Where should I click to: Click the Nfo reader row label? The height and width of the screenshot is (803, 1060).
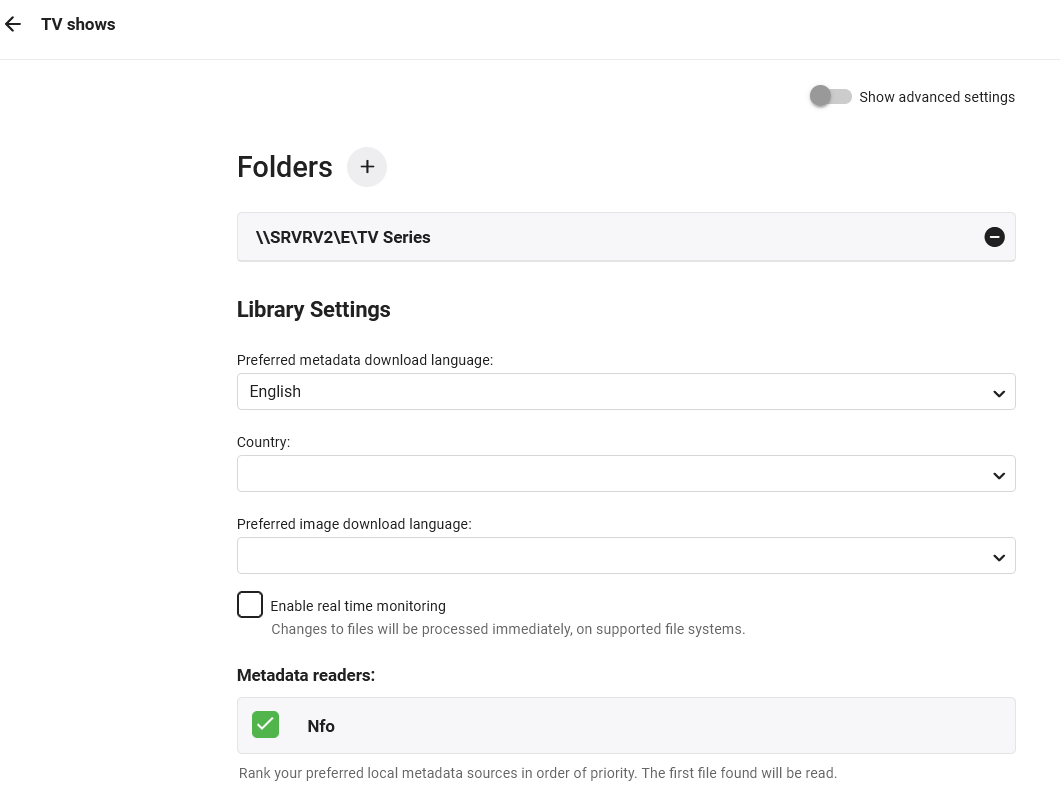click(321, 726)
